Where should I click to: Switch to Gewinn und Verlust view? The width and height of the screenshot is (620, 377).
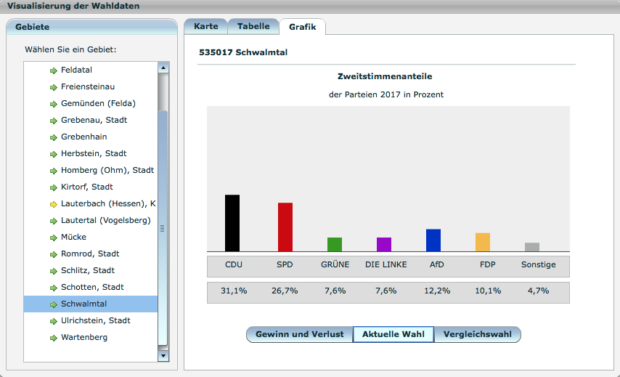[x=299, y=334]
